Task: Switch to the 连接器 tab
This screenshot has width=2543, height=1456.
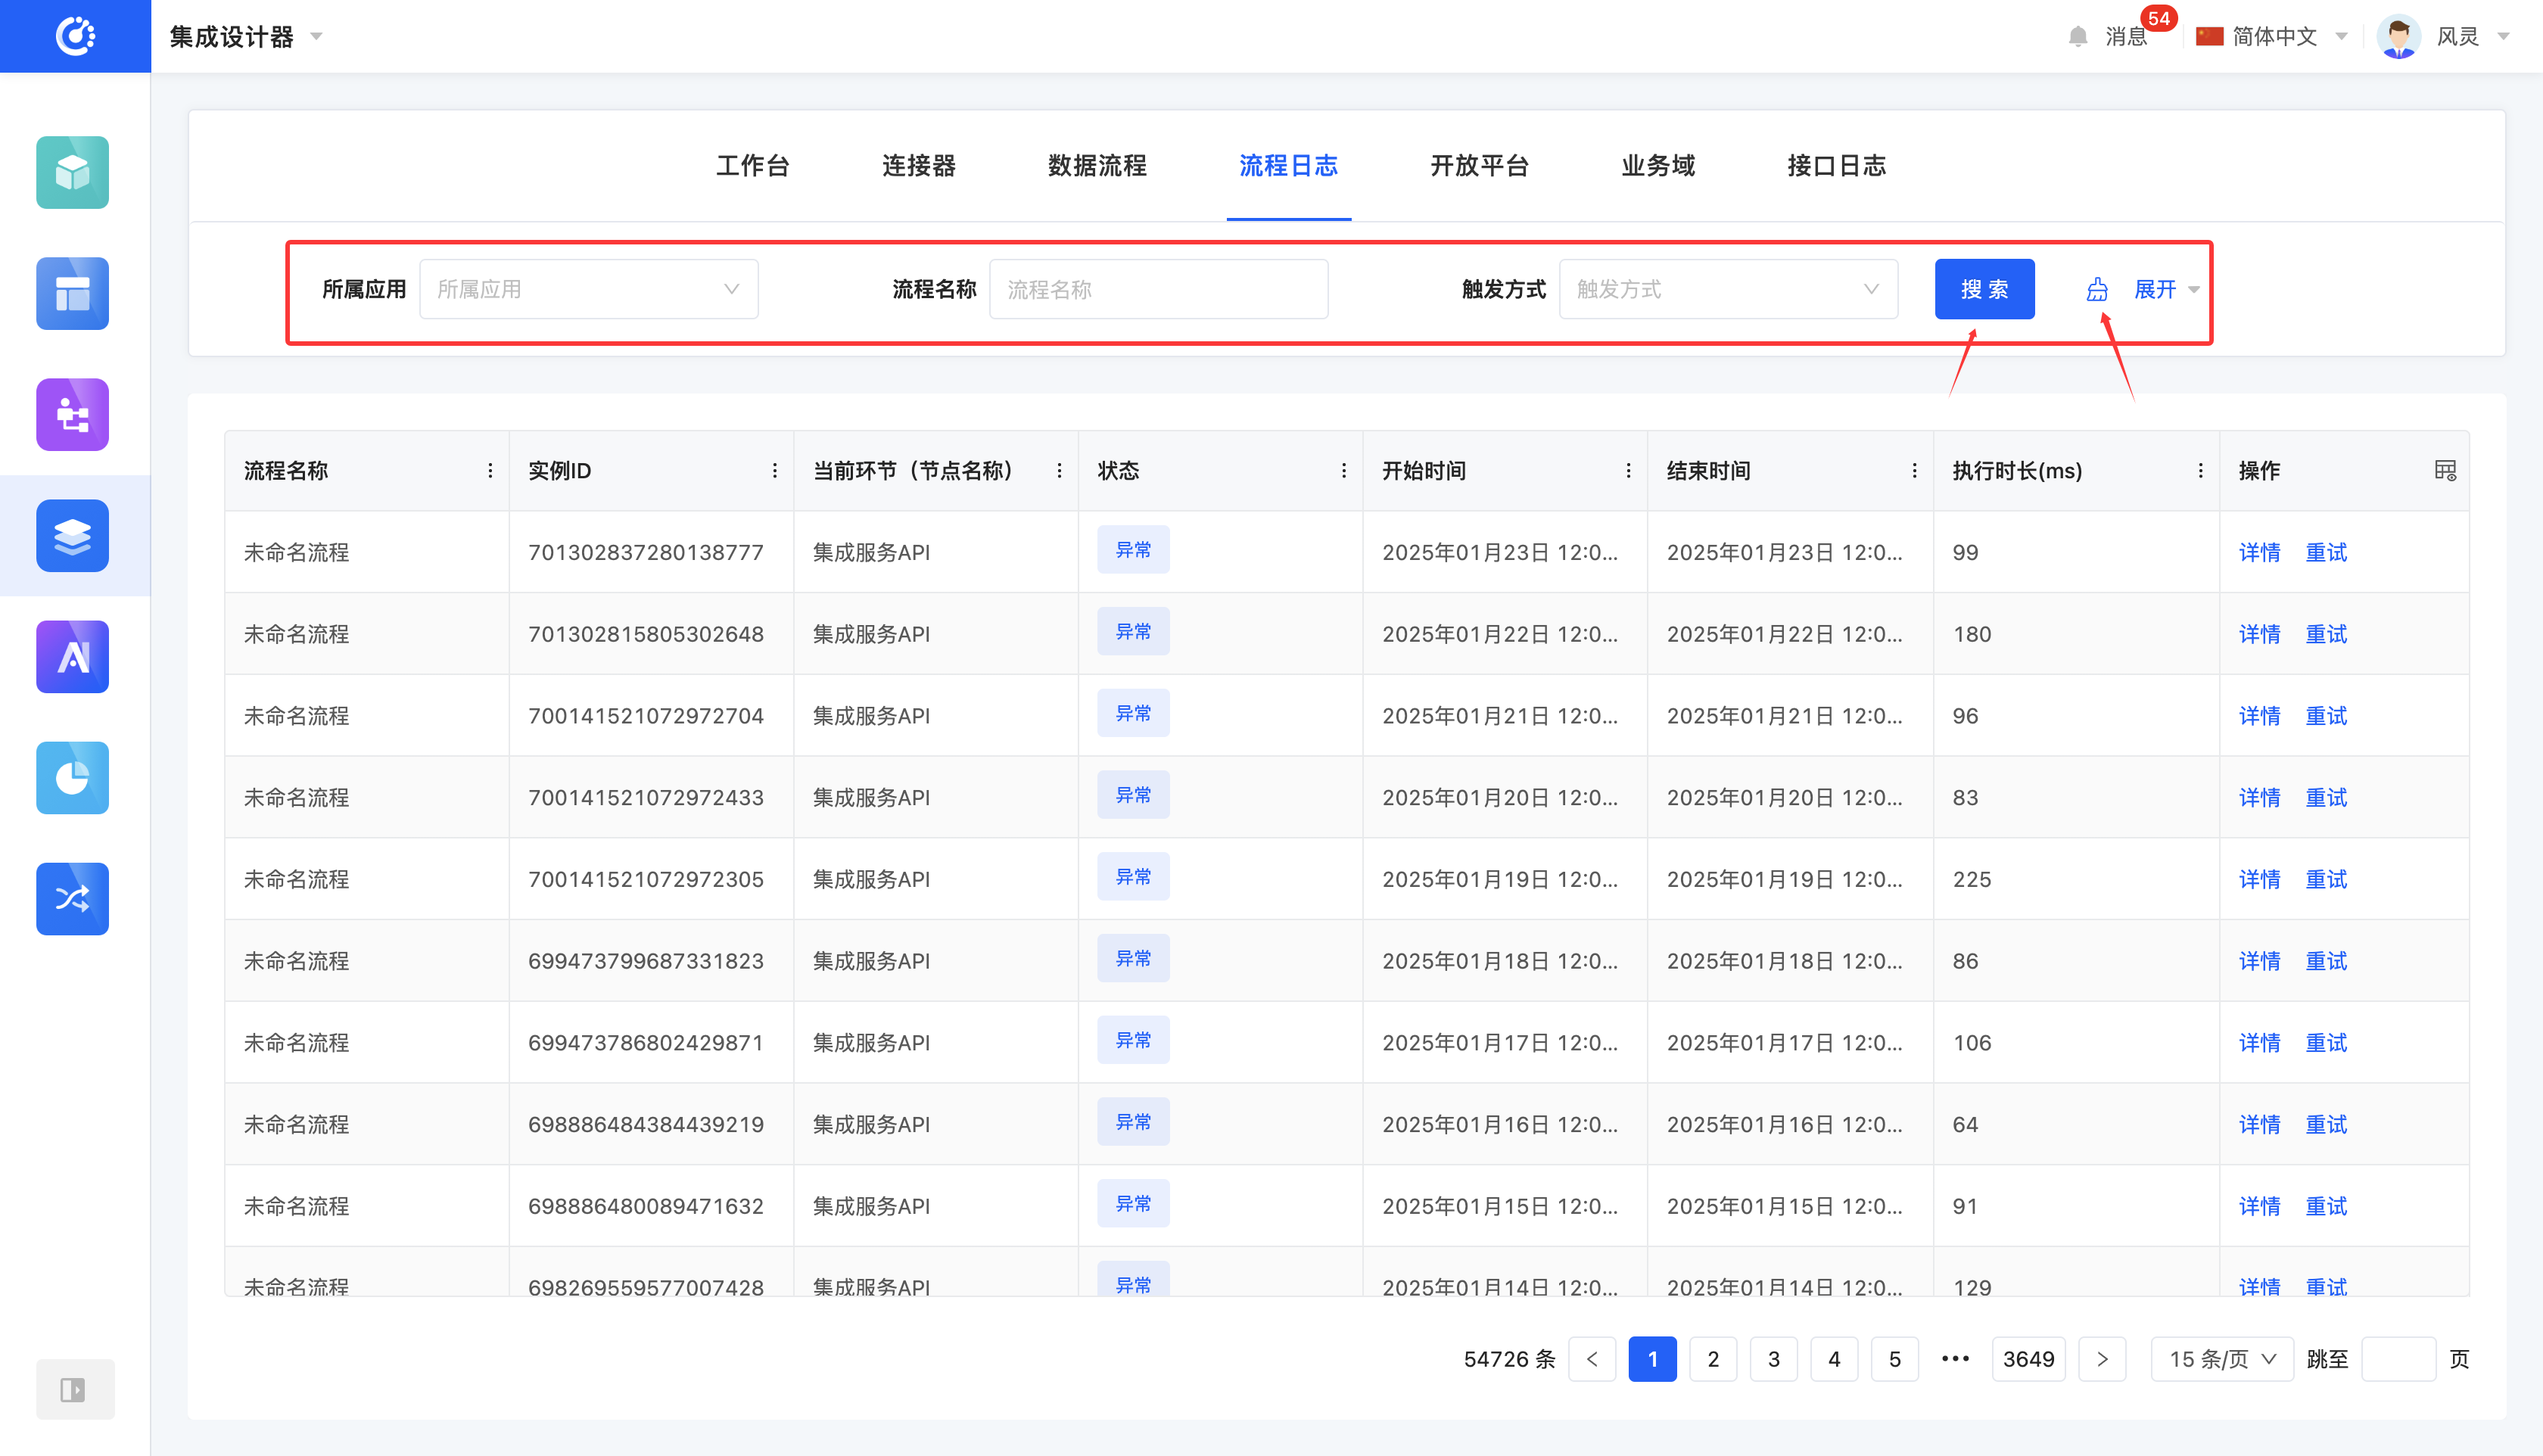Action: coord(918,165)
